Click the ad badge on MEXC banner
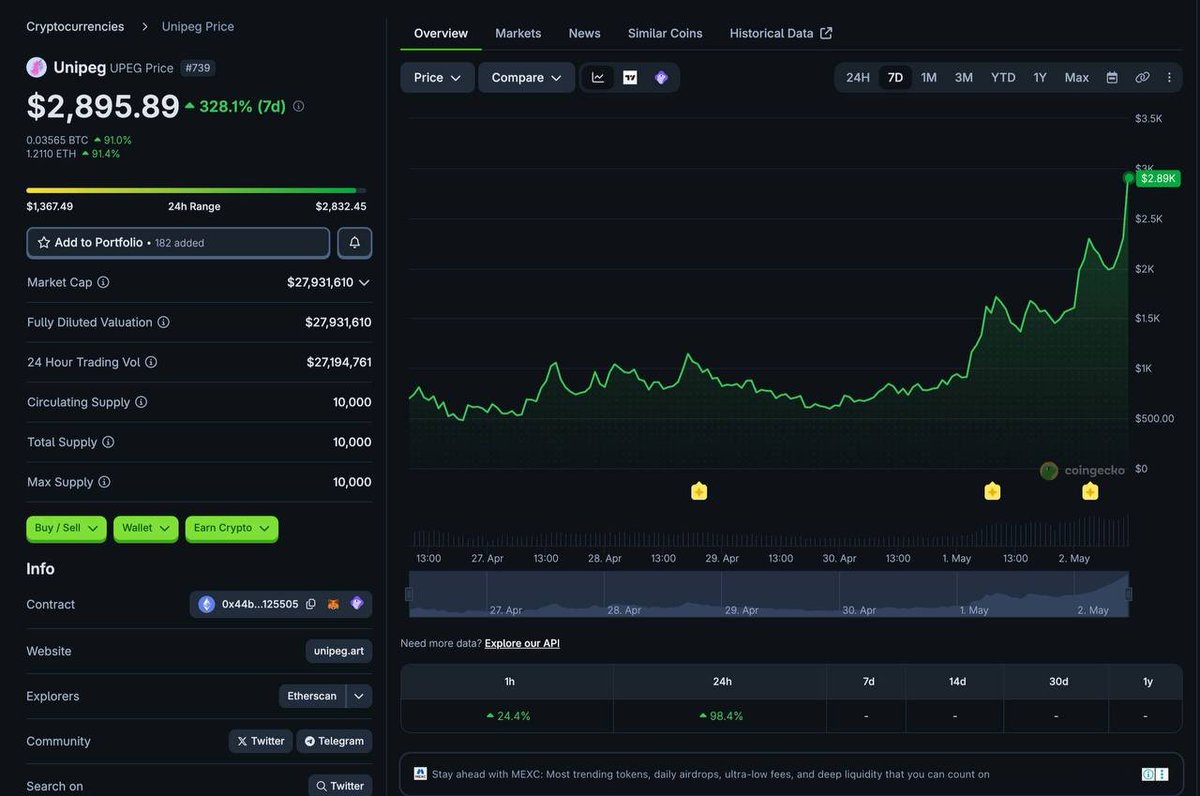Image resolution: width=1200 pixels, height=796 pixels. [x=1154, y=774]
